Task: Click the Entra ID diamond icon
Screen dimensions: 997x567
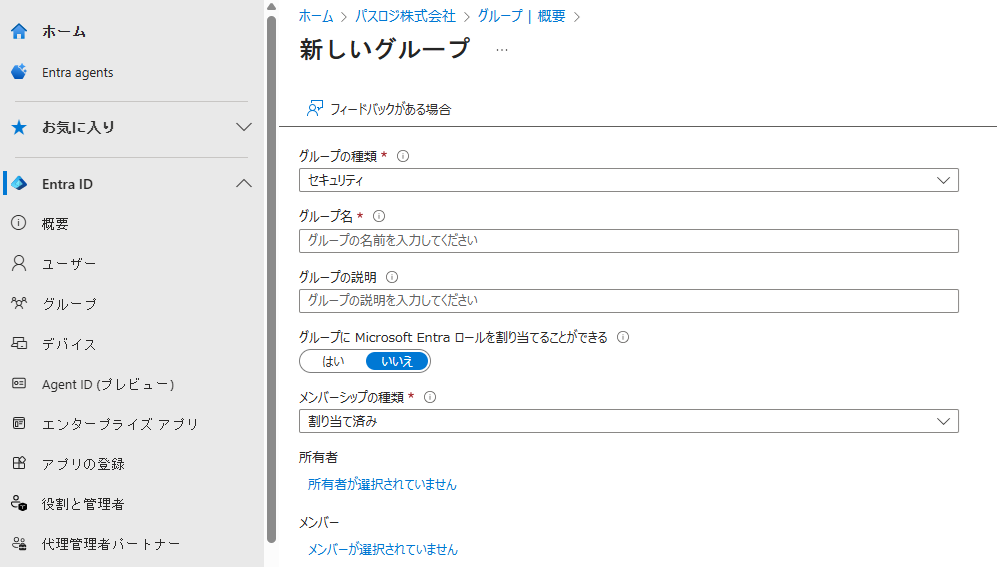Action: coord(19,184)
